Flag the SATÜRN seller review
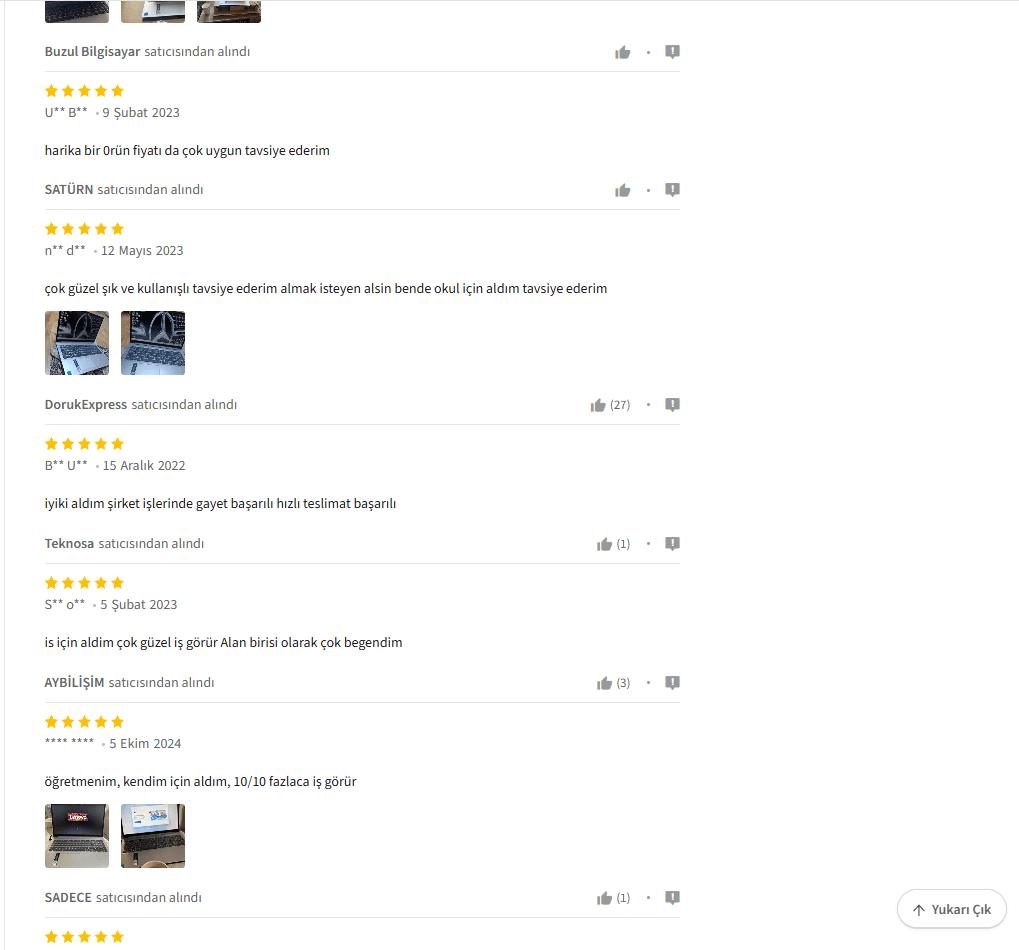The height and width of the screenshot is (950, 1019). point(673,190)
